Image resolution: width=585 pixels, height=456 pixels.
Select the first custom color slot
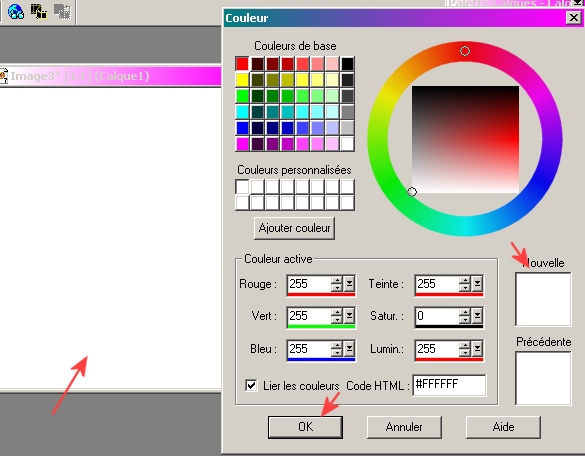click(242, 187)
